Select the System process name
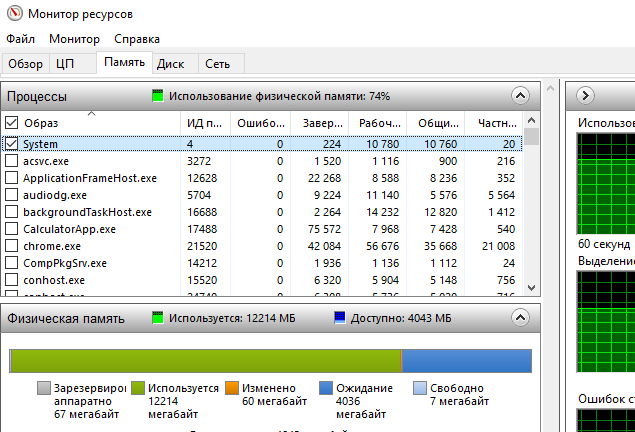The width and height of the screenshot is (635, 432). point(40,144)
